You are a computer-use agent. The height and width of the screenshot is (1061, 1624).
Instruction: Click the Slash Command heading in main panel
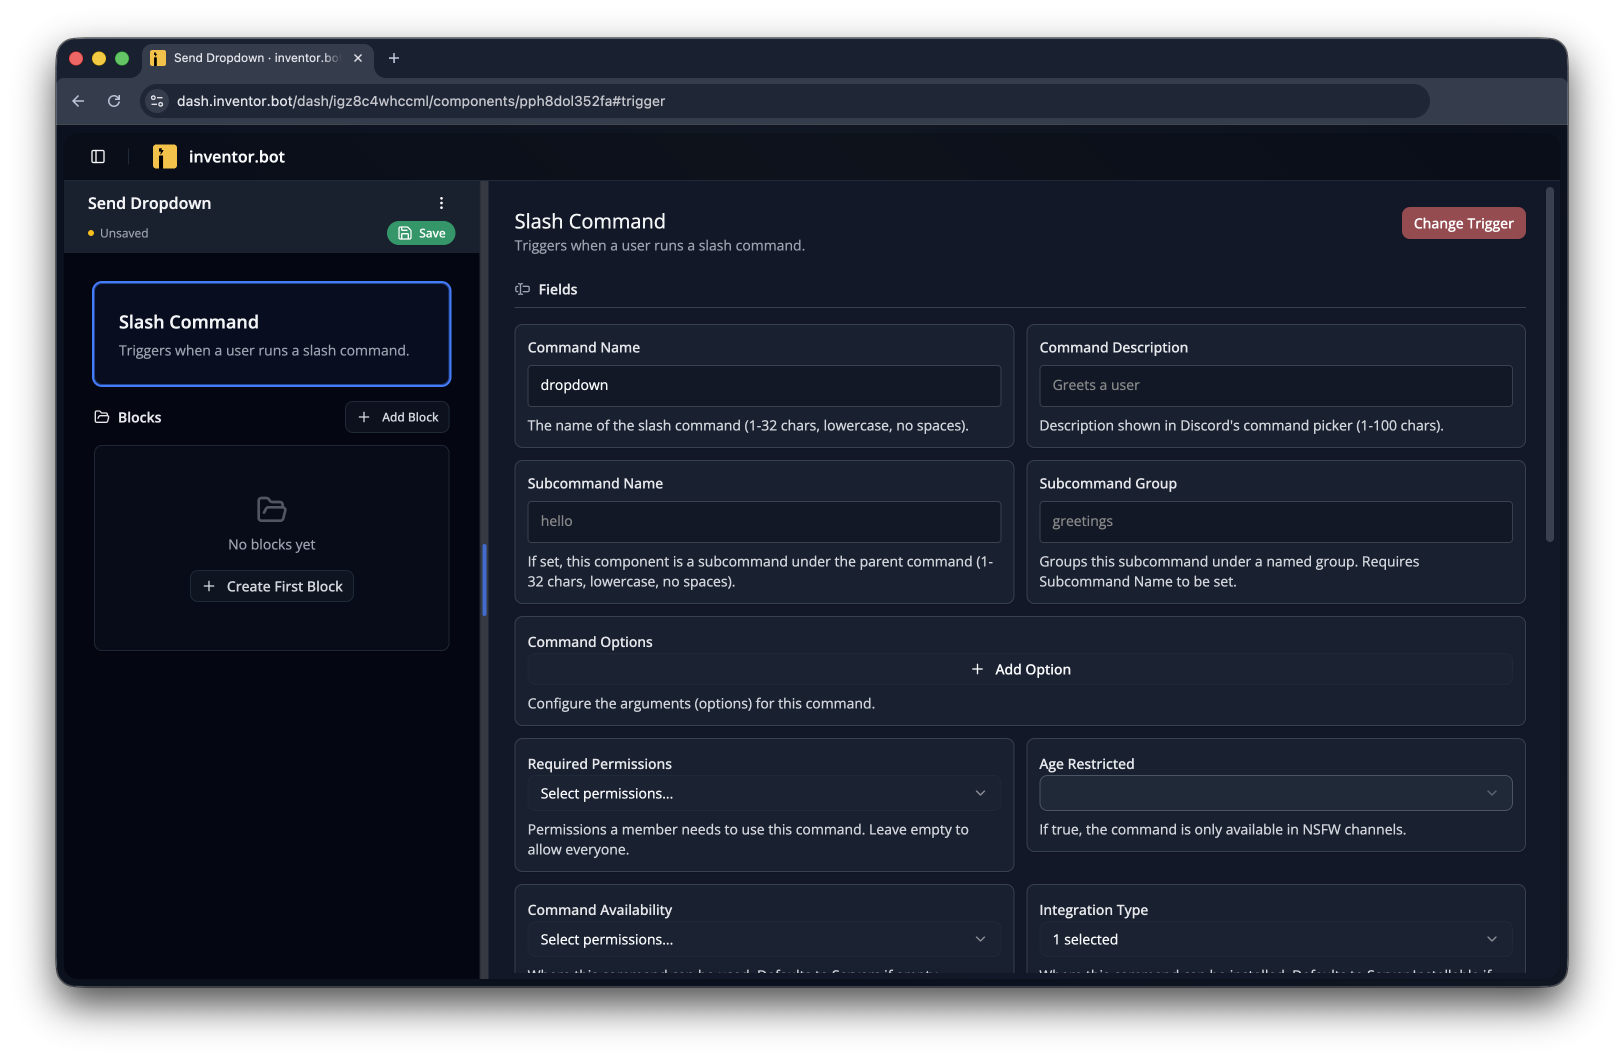coord(590,221)
